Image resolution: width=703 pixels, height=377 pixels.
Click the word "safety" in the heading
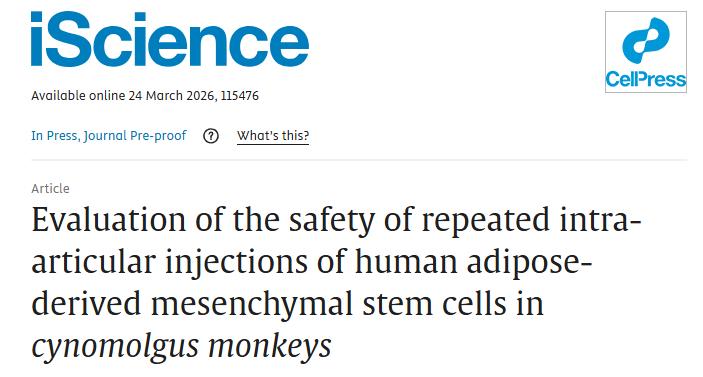pyautogui.click(x=331, y=220)
